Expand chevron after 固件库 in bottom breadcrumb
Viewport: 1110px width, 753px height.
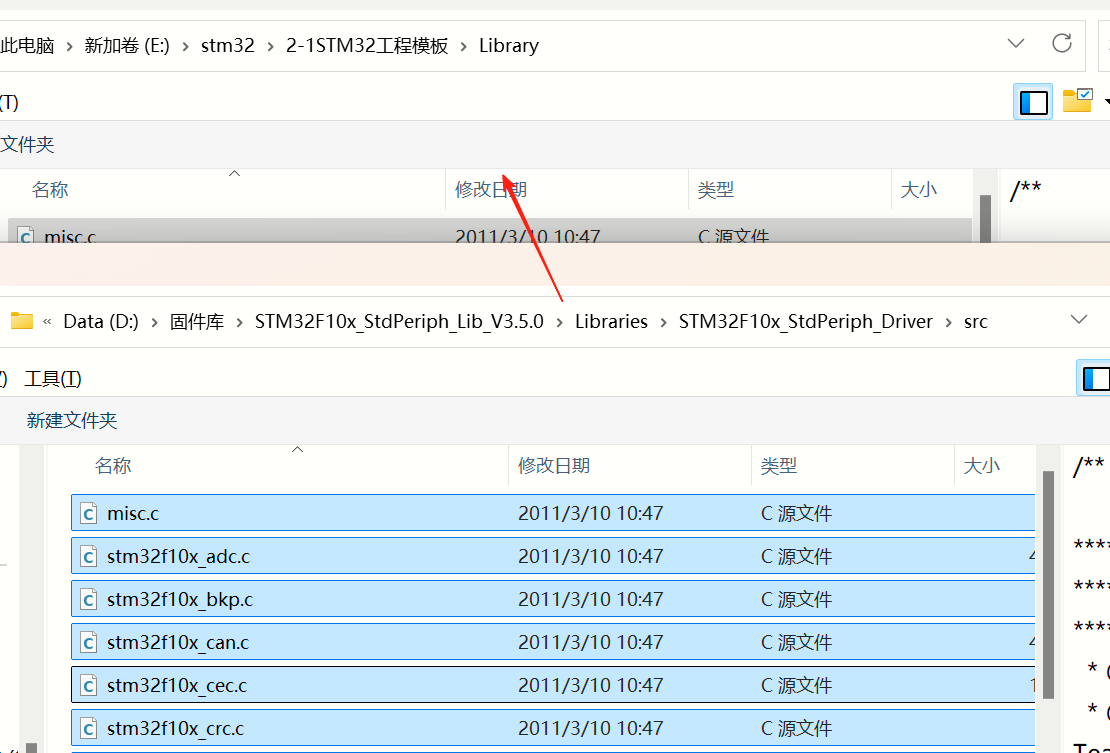point(239,323)
